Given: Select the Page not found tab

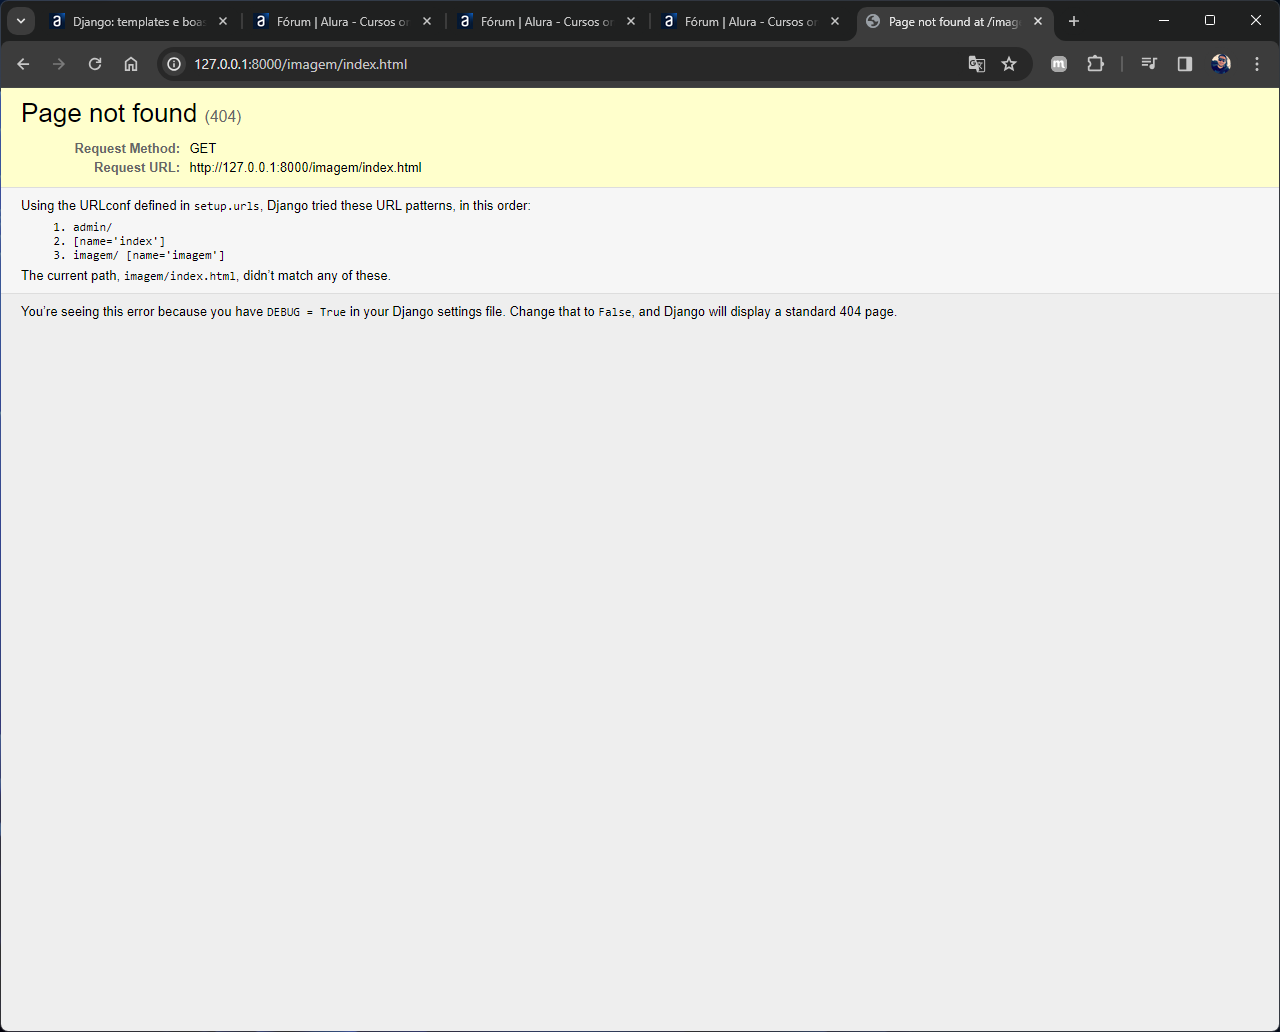Looking at the screenshot, I should point(955,21).
